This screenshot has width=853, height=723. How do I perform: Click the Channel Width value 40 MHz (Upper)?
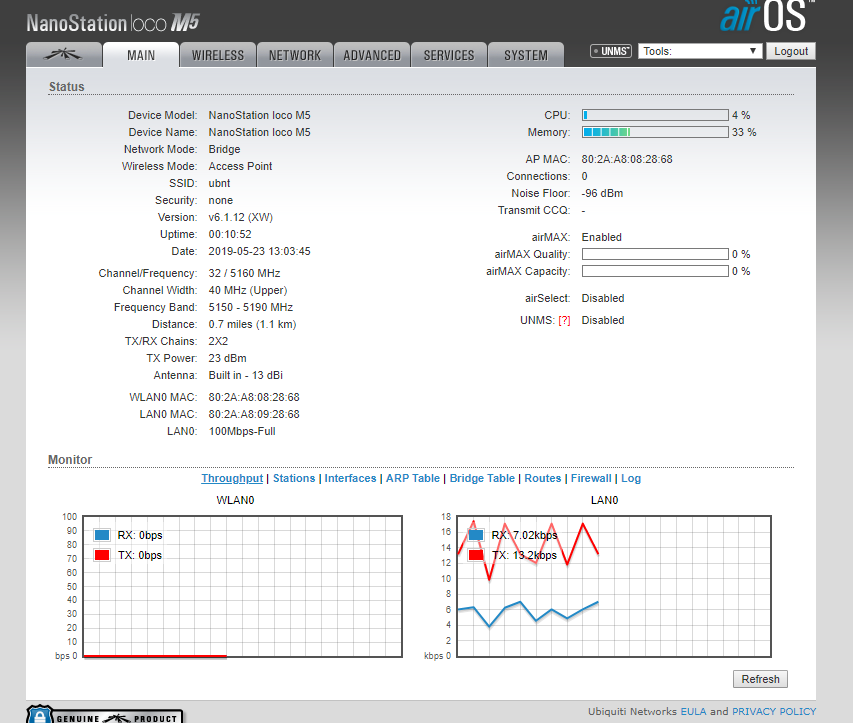[248, 291]
